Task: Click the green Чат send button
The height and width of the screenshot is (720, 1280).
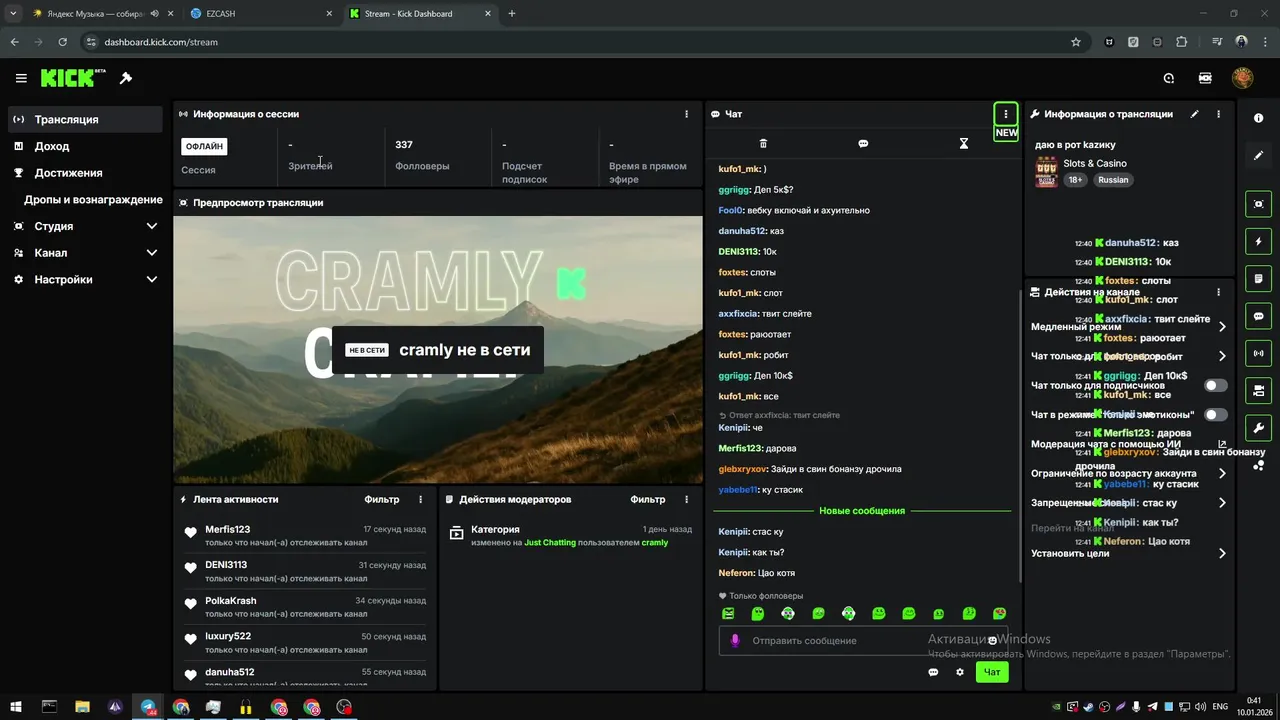Action: coord(992,672)
